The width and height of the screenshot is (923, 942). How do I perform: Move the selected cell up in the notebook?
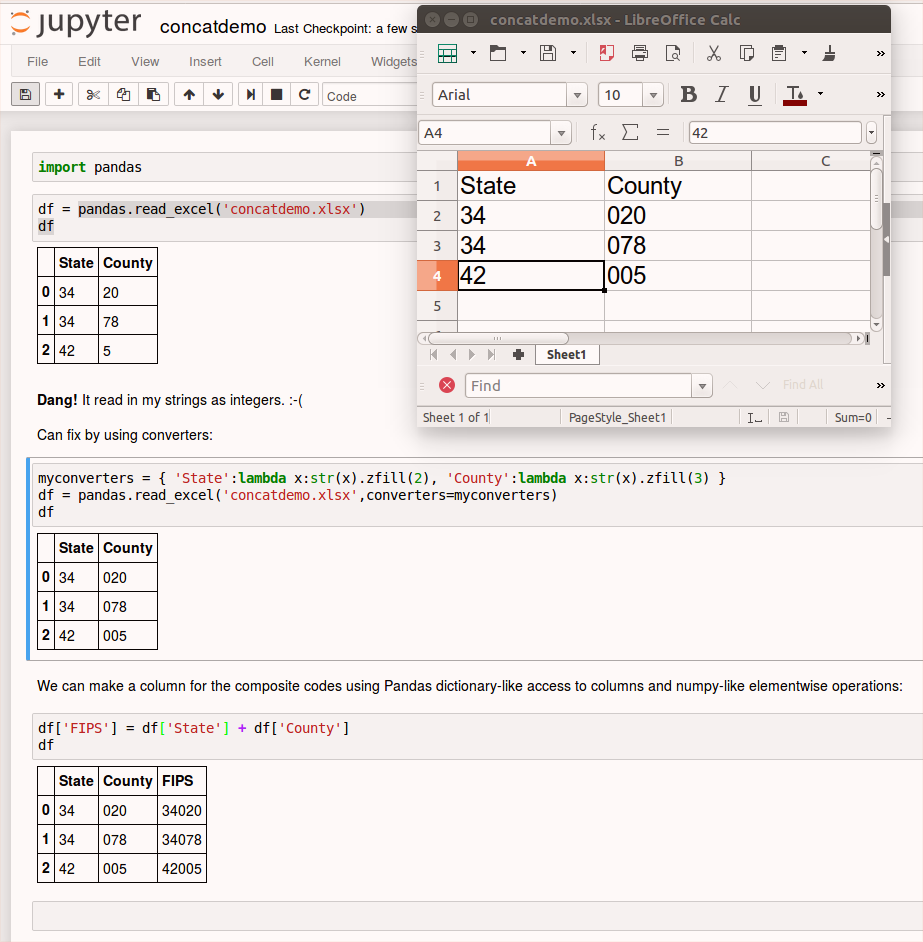[x=188, y=95]
